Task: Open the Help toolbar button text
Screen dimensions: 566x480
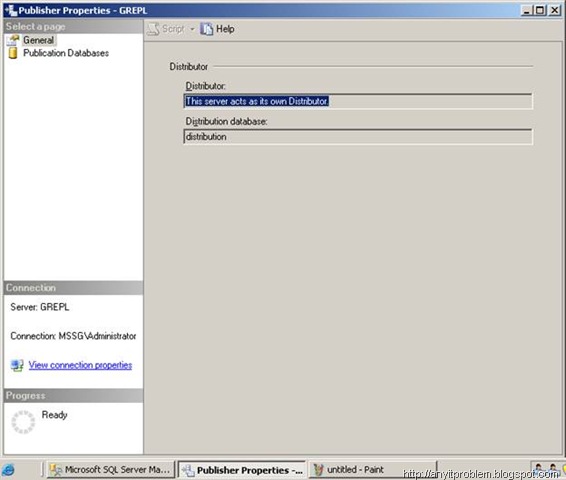Action: tap(225, 29)
